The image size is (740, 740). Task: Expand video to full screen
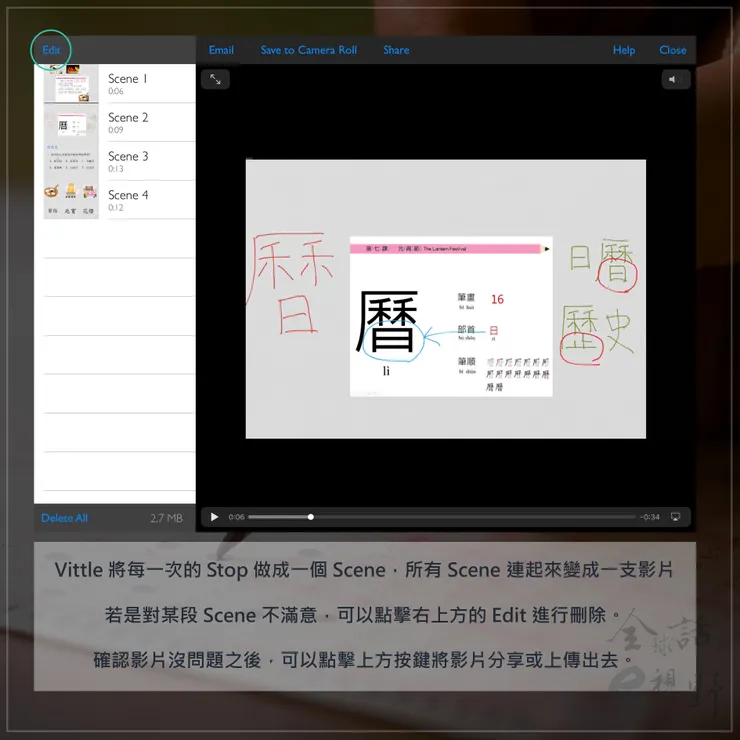pyautogui.click(x=215, y=79)
